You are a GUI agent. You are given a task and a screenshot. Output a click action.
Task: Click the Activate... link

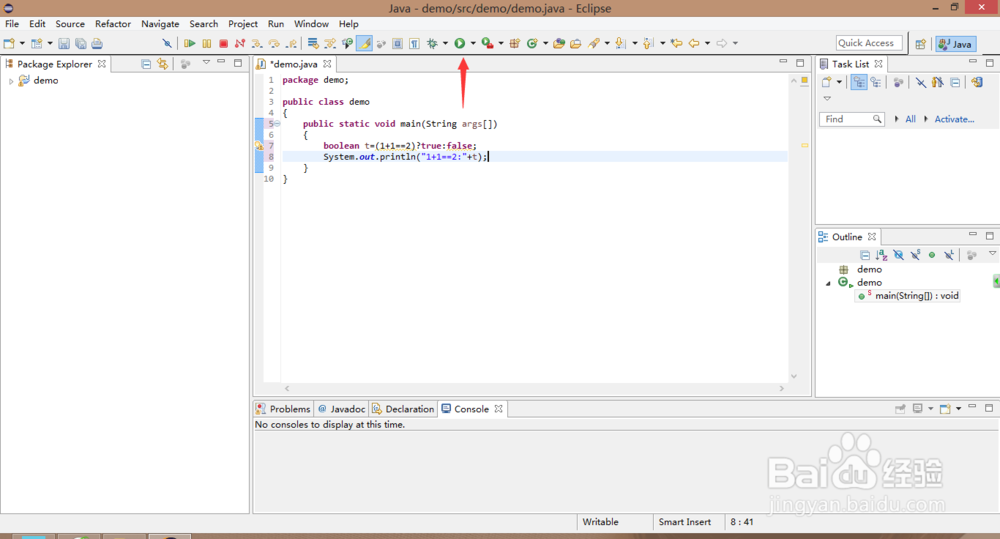coord(954,119)
